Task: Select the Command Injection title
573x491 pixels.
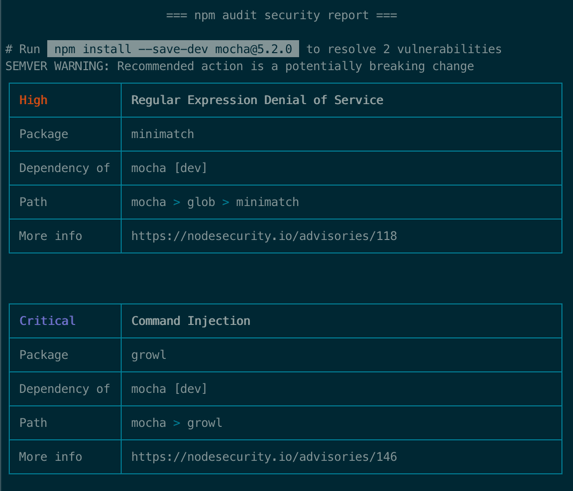Action: click(x=191, y=321)
